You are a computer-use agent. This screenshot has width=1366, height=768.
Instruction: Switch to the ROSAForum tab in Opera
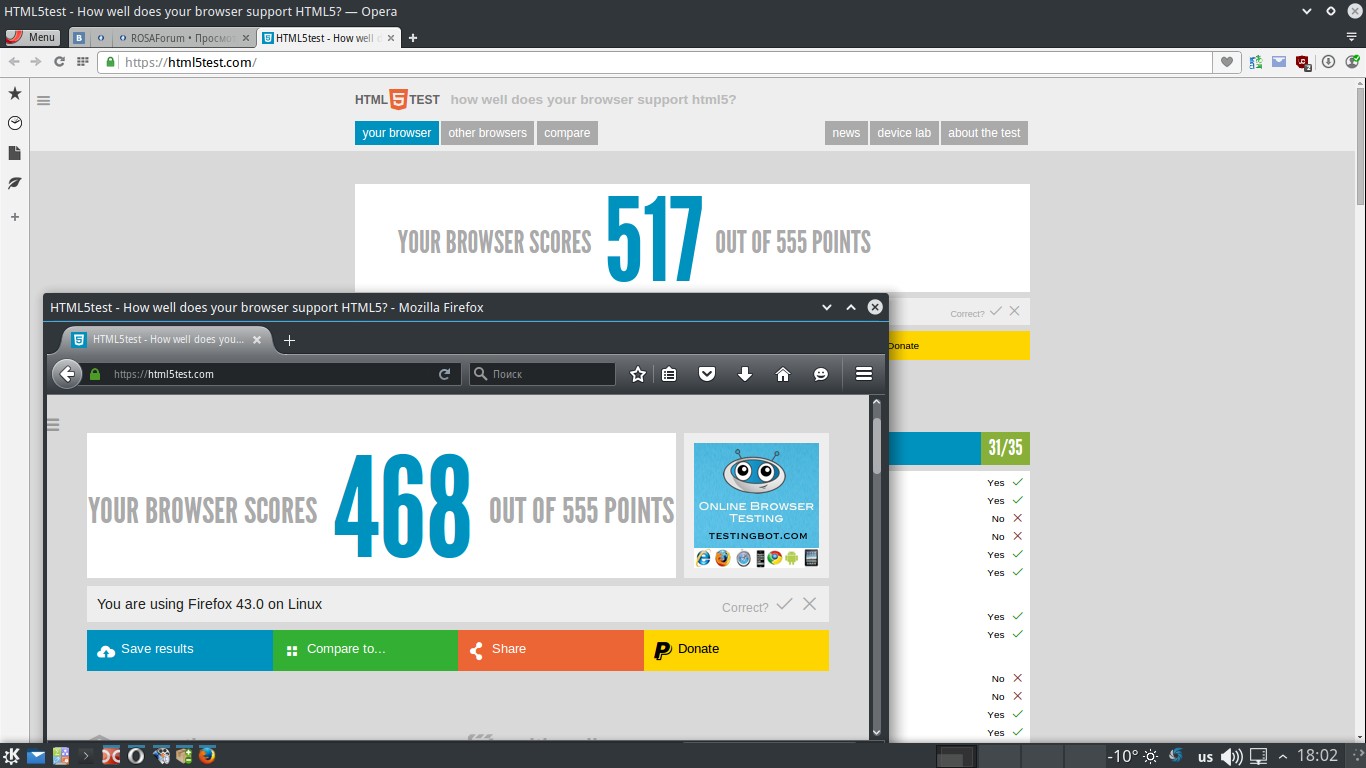coord(182,38)
